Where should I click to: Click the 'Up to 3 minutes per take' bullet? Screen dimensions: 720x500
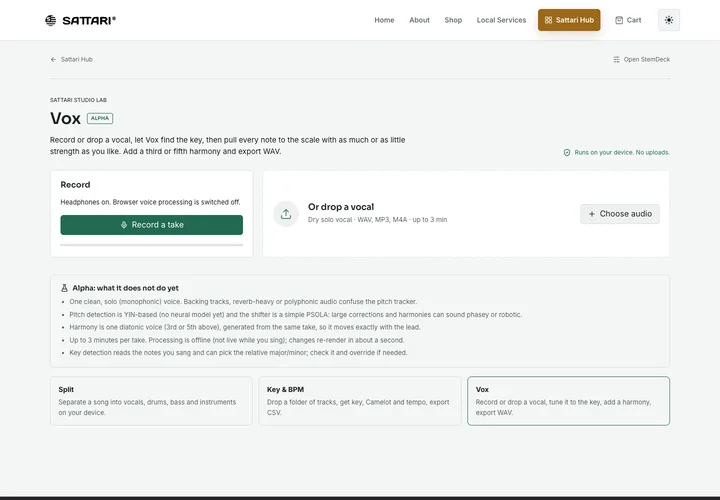coord(236,340)
